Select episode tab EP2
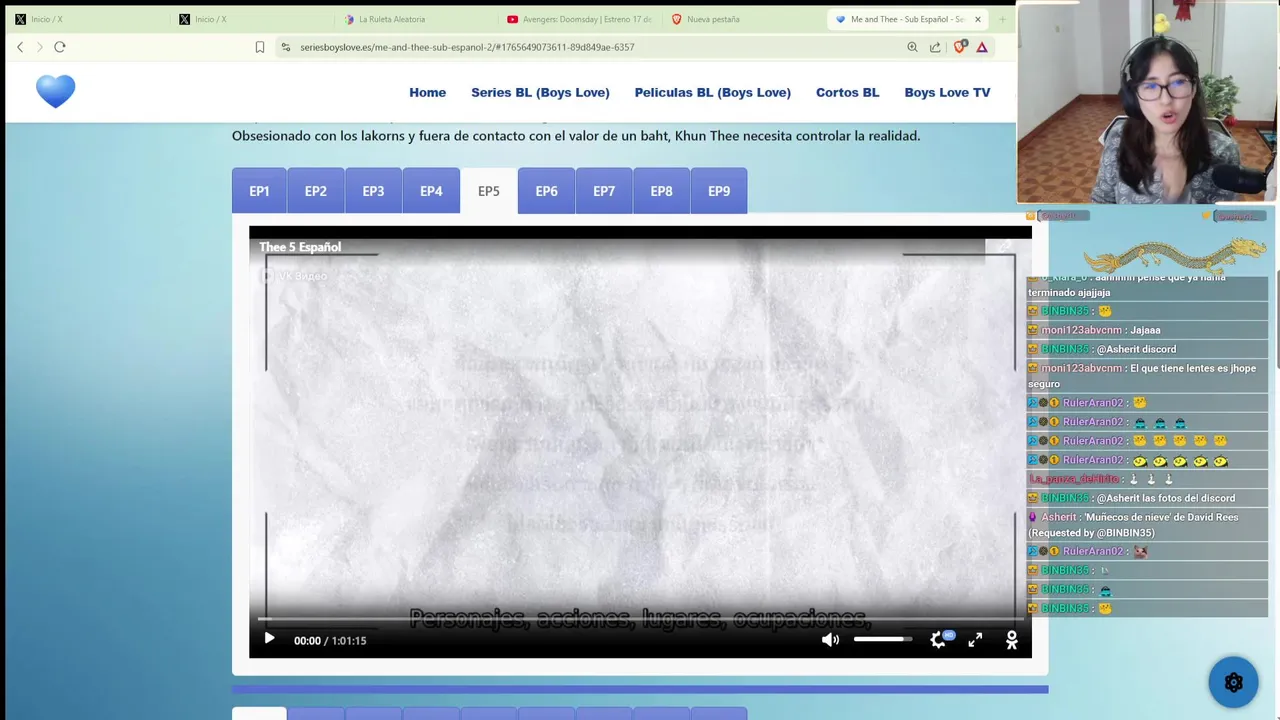This screenshot has height=720, width=1280. pyautogui.click(x=316, y=191)
